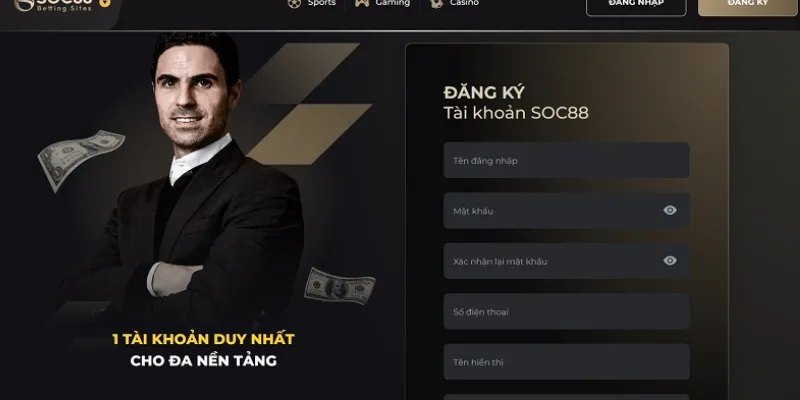This screenshot has width=800, height=400.
Task: Focus the Số điện thoại field
Action: (x=566, y=311)
